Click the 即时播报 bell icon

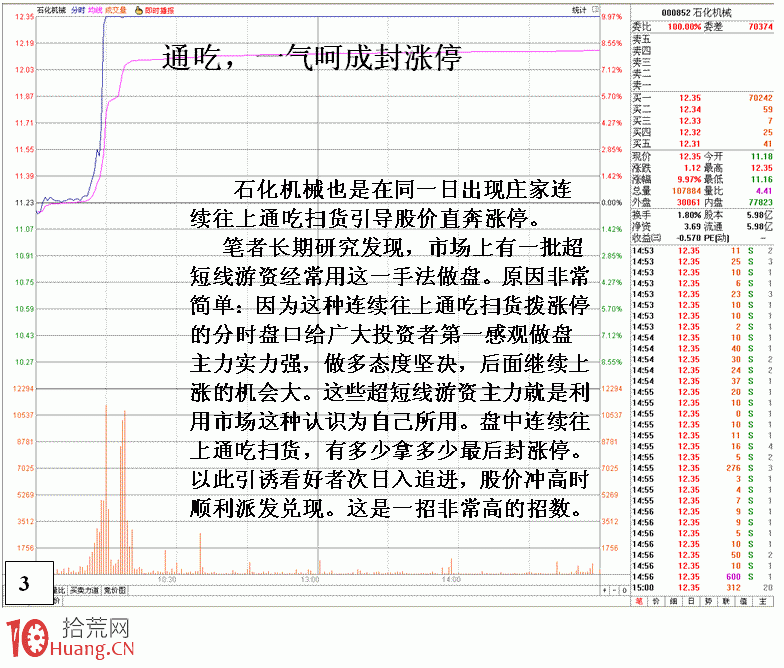click(x=139, y=9)
